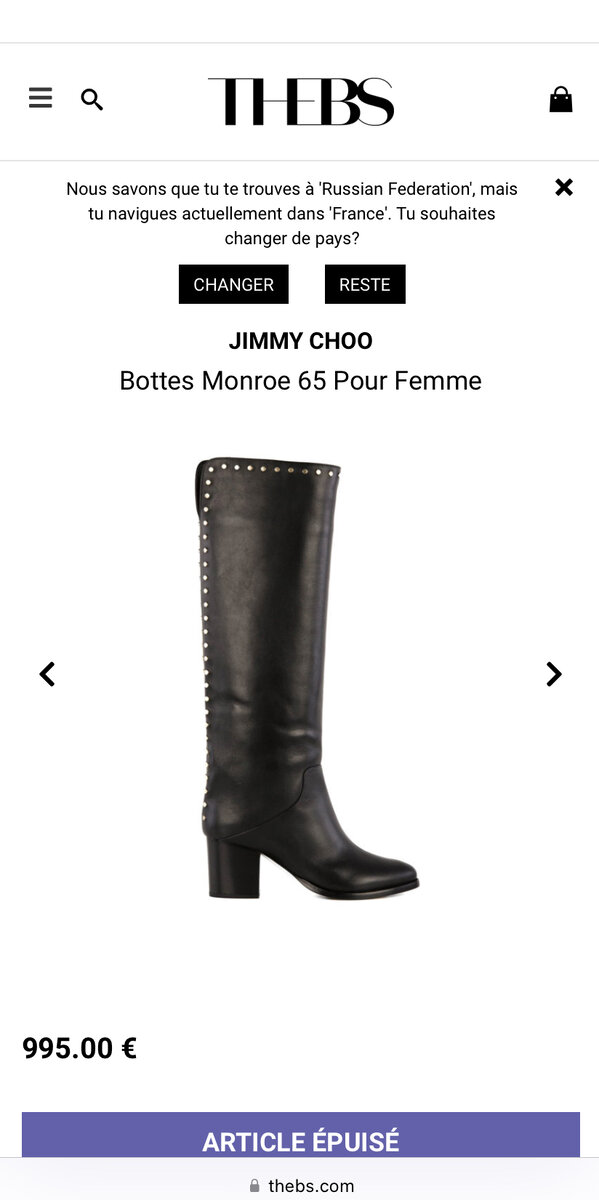Tap the 995.00 € price
Image resolution: width=599 pixels, height=1200 pixels.
[x=80, y=1048]
